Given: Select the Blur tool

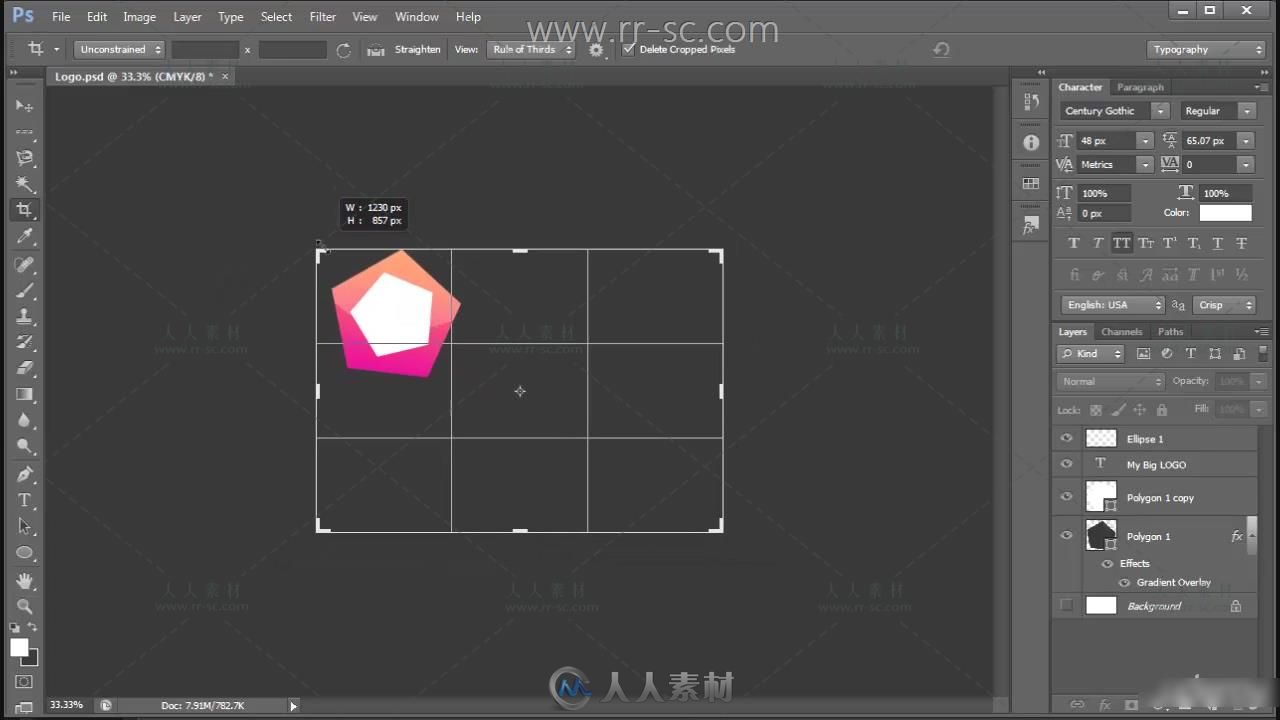Looking at the screenshot, I should 25,420.
